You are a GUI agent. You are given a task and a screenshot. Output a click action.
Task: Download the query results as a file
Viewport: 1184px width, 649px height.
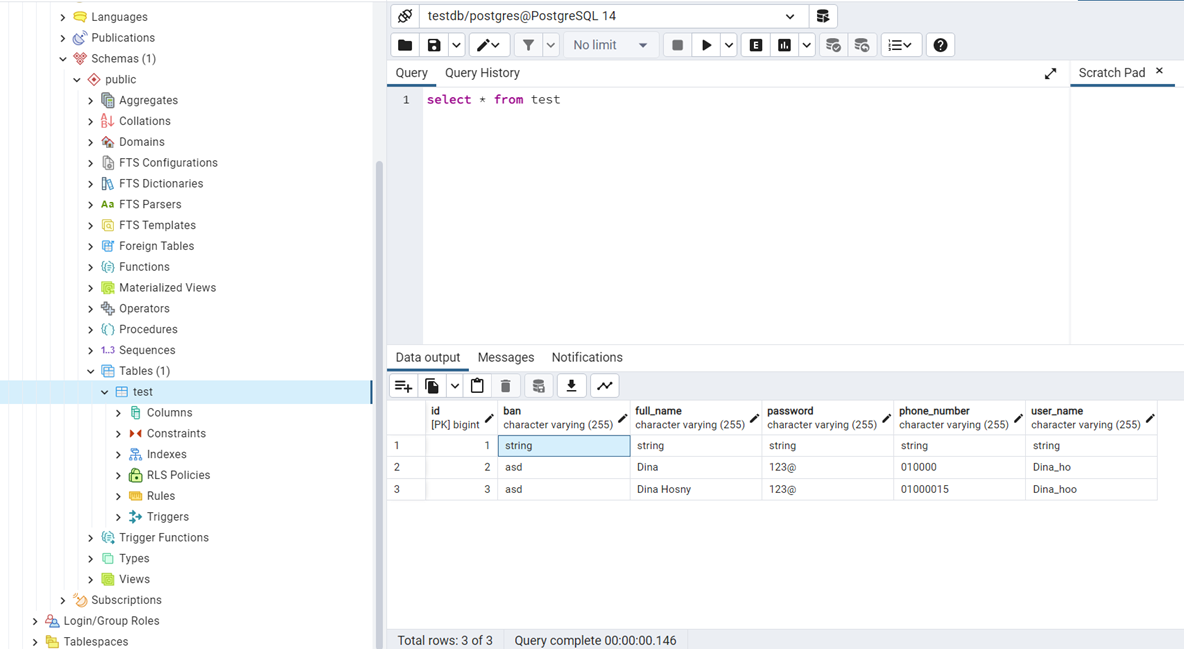click(570, 385)
